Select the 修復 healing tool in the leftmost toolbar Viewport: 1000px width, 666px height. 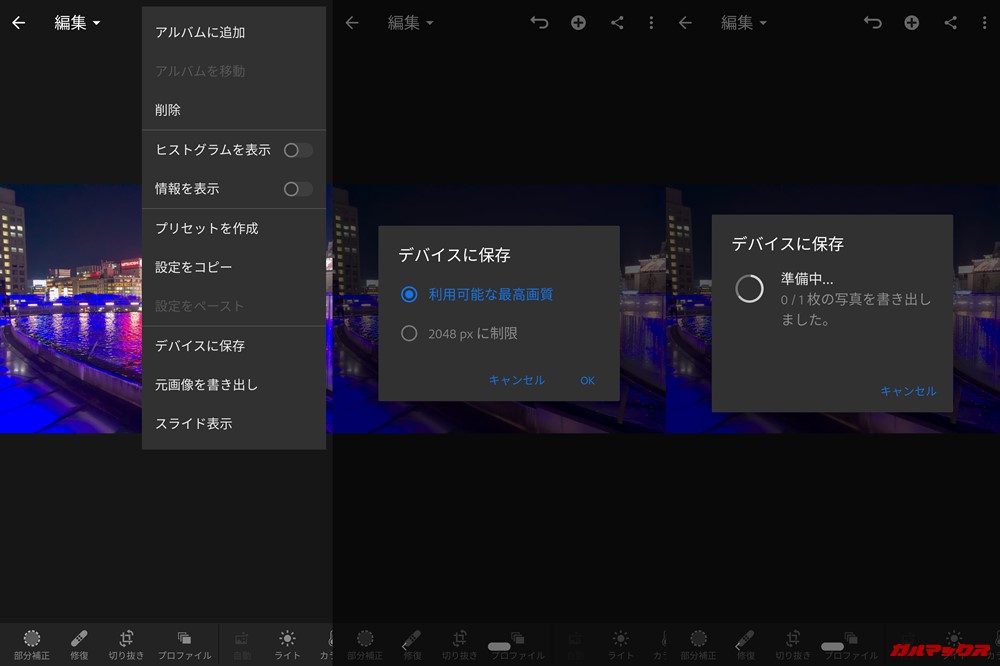(x=79, y=645)
